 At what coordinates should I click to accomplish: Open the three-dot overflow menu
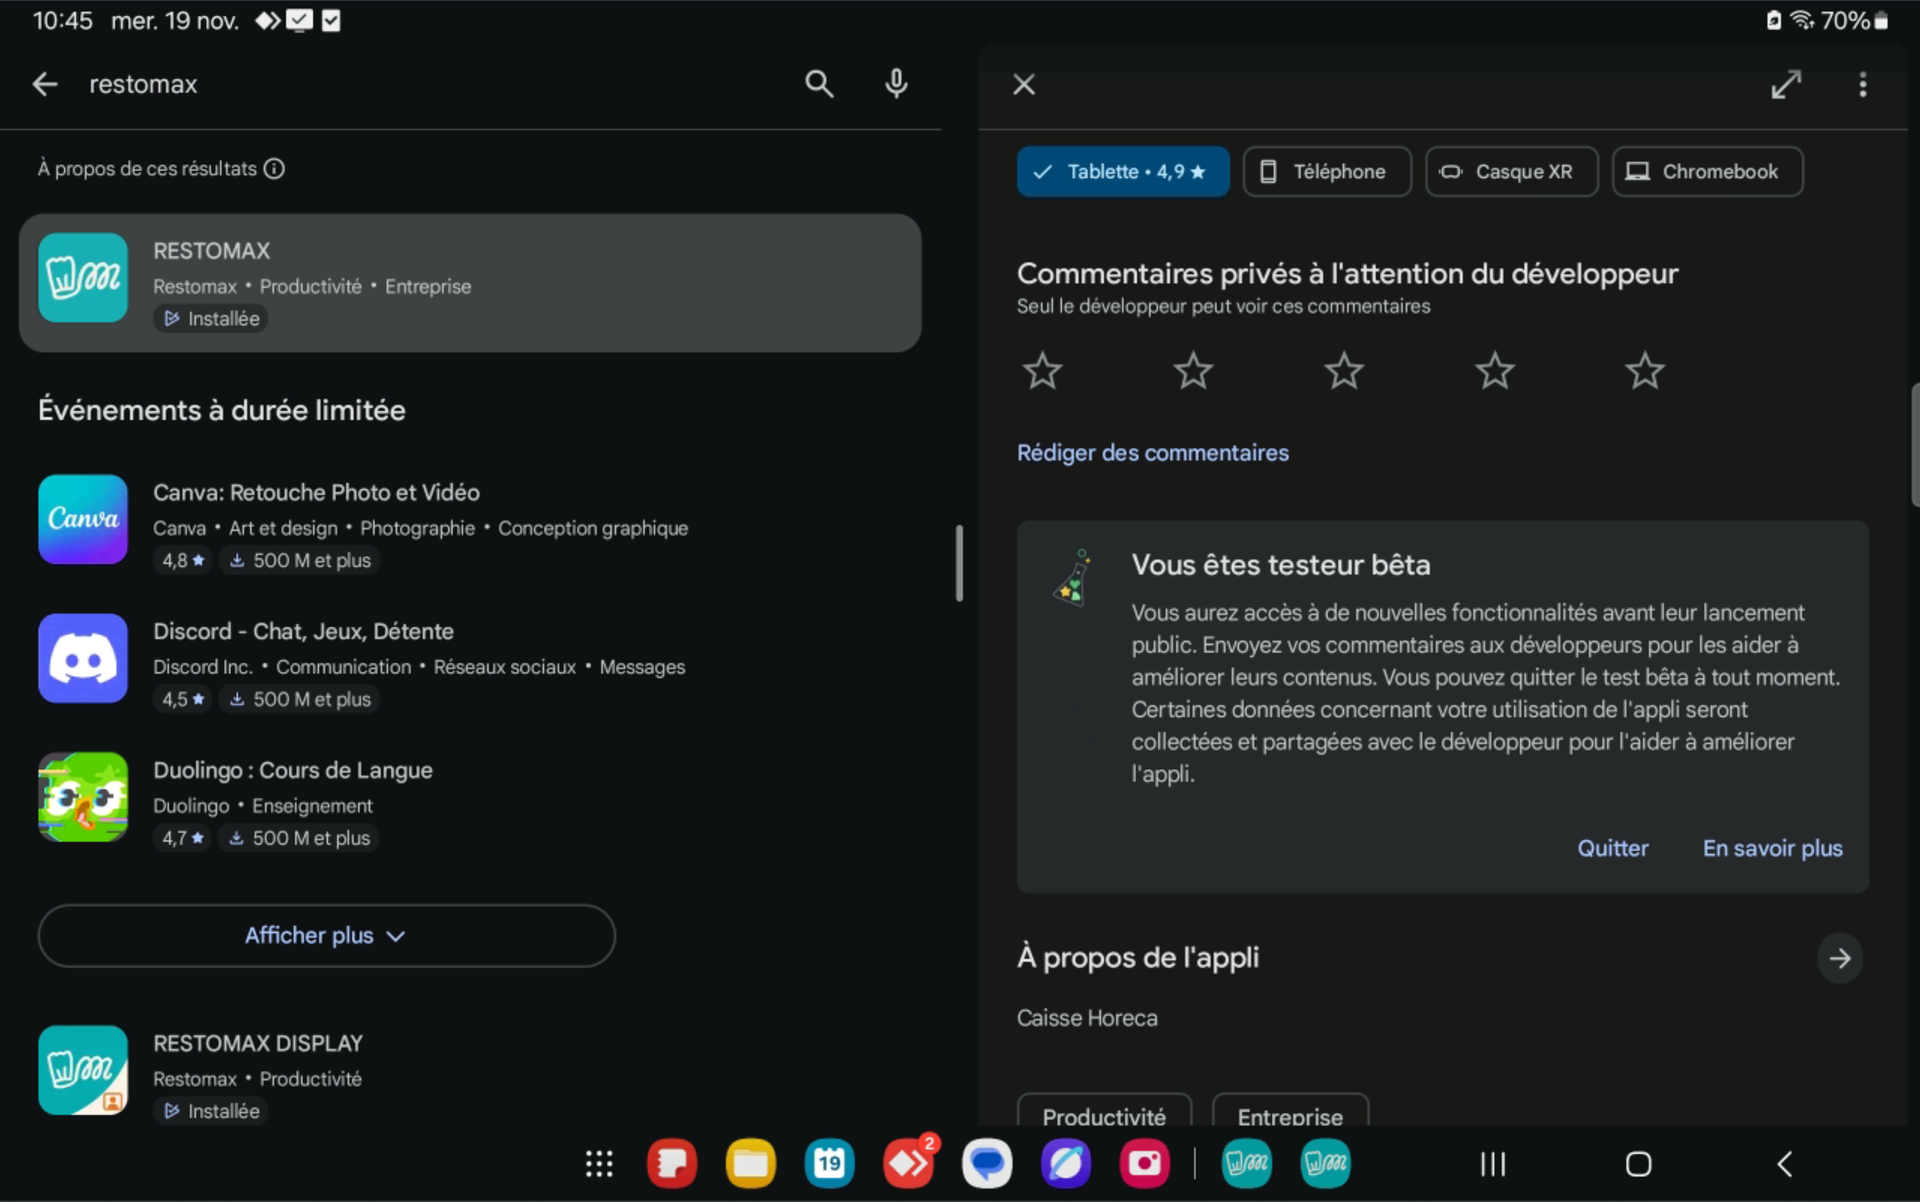coord(1862,85)
